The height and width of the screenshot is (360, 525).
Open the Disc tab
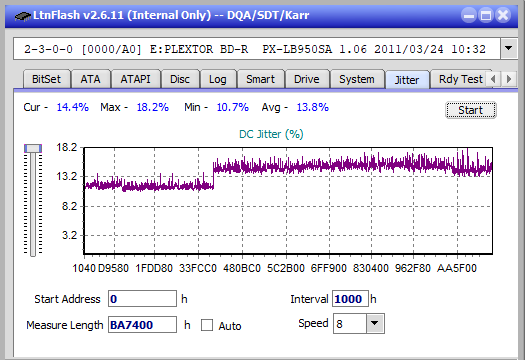[180, 79]
